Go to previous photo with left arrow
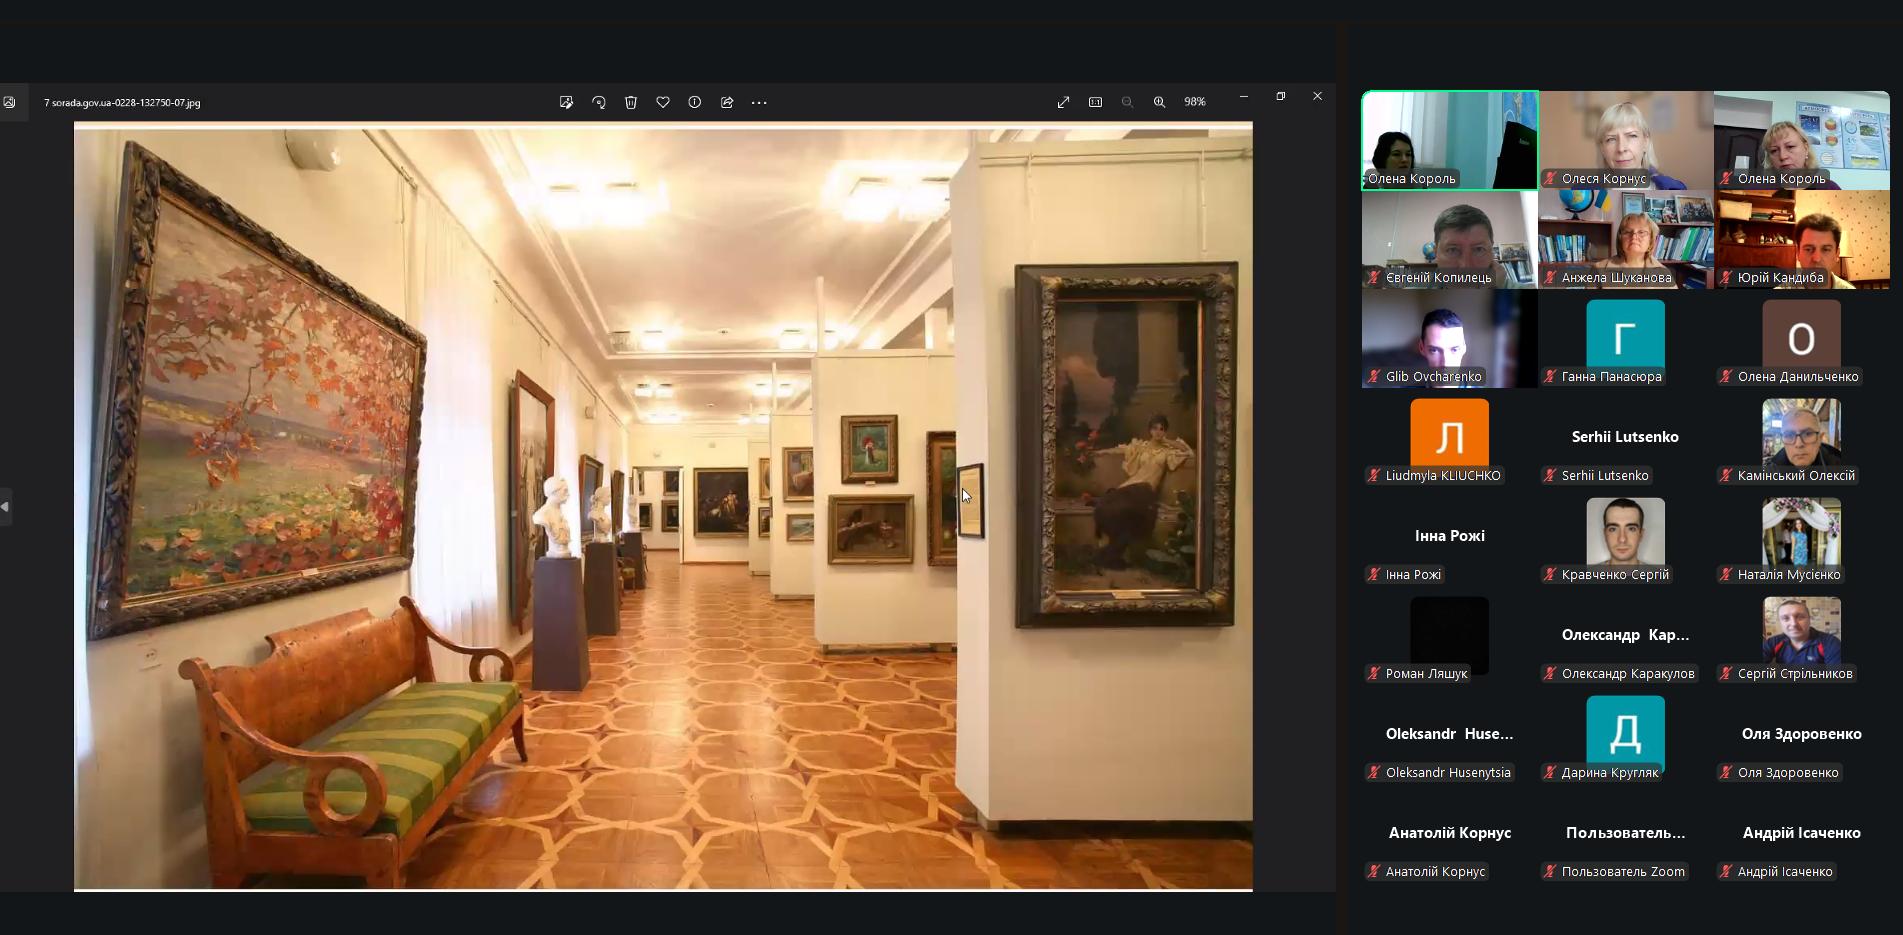The image size is (1903, 935). [5, 507]
